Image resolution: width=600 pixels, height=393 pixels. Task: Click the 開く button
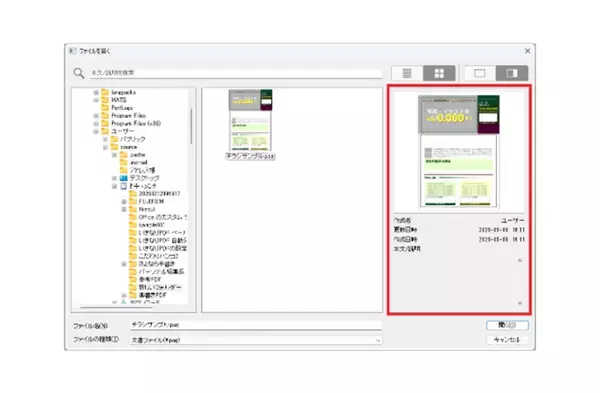coord(507,325)
